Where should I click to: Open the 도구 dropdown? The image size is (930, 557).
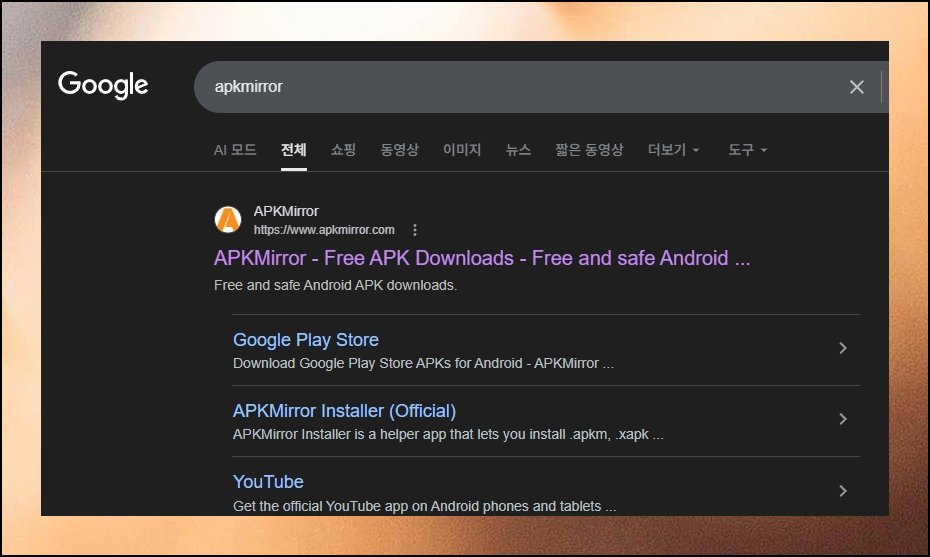(x=747, y=149)
